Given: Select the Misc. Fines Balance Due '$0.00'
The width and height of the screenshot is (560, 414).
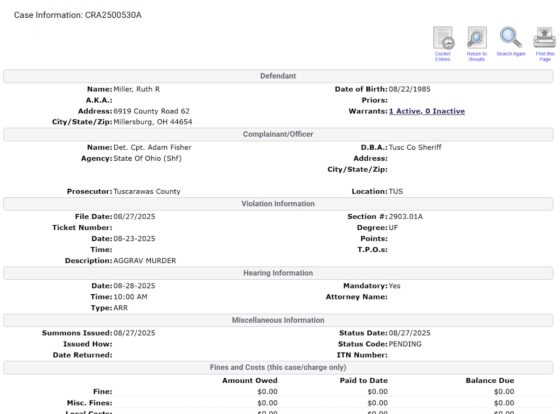Looking at the screenshot, I should coord(504,403).
